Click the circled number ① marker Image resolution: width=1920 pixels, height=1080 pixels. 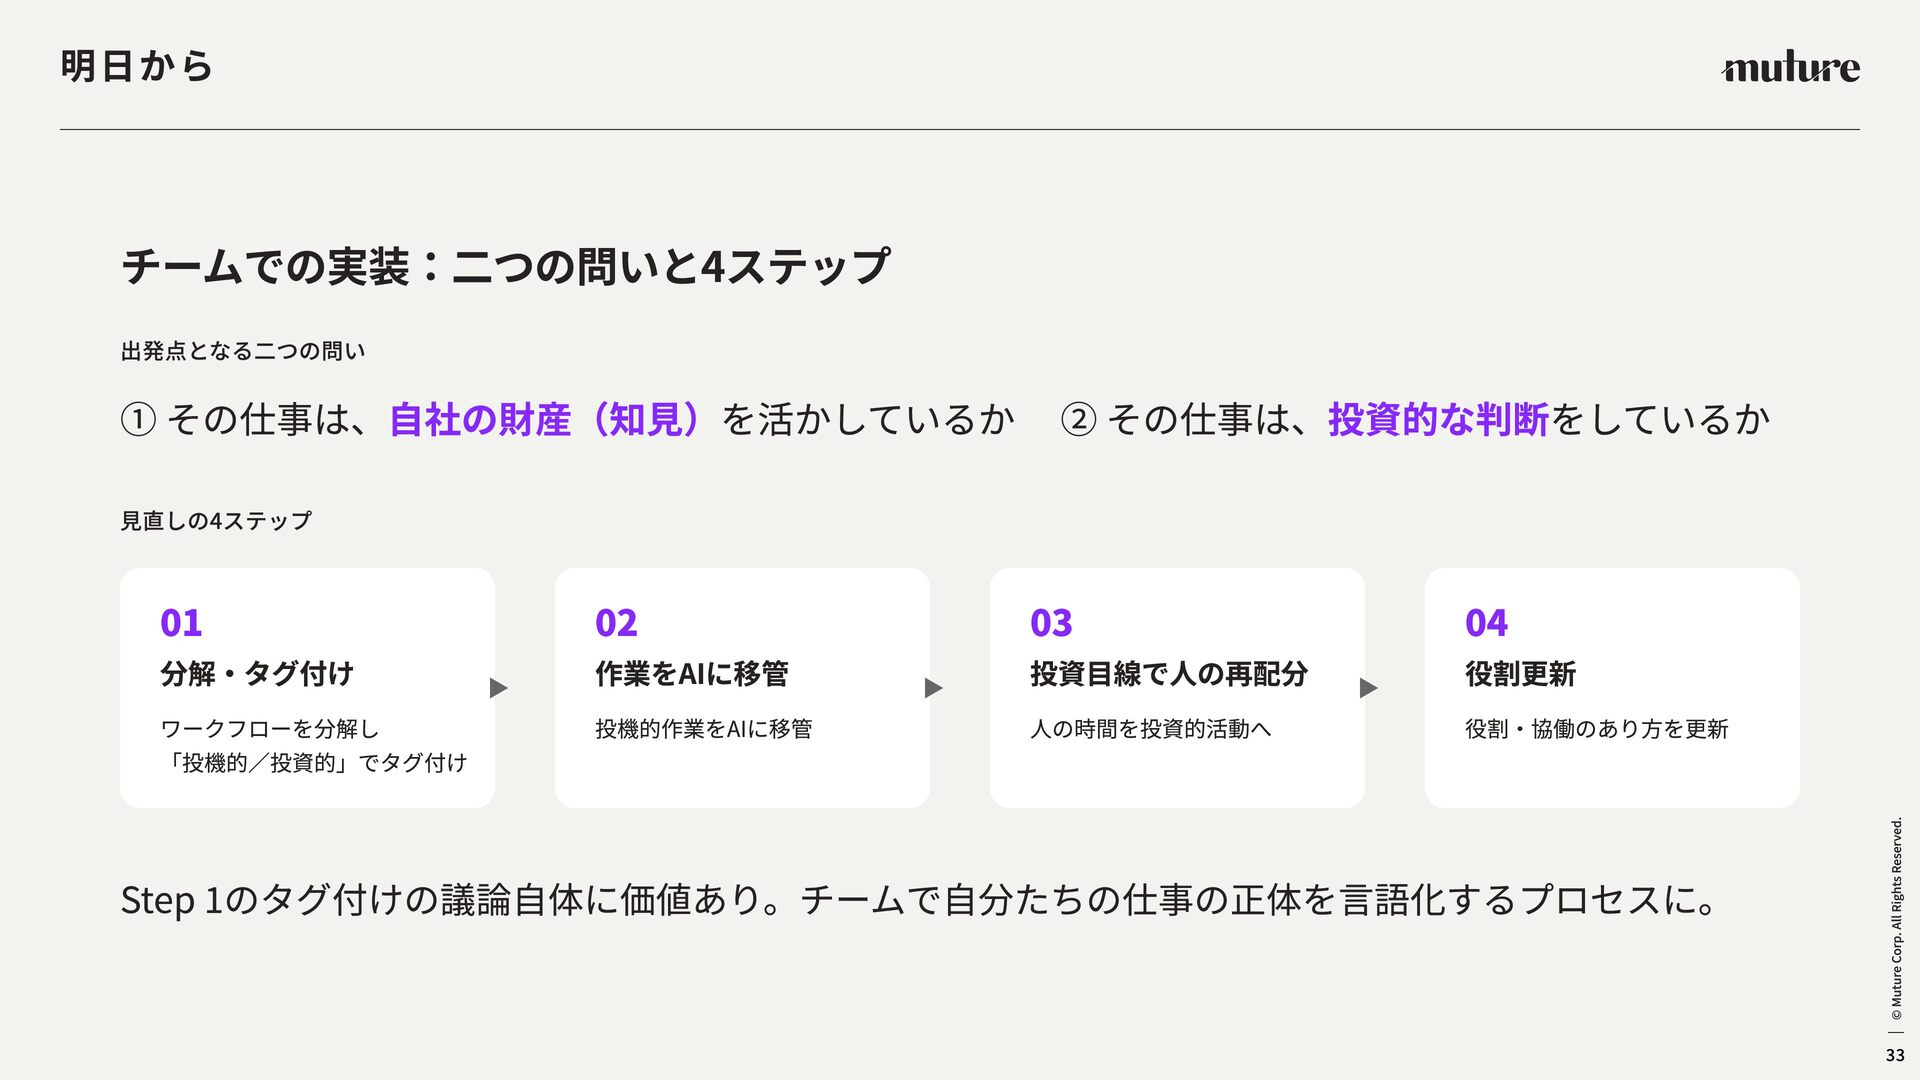138,419
